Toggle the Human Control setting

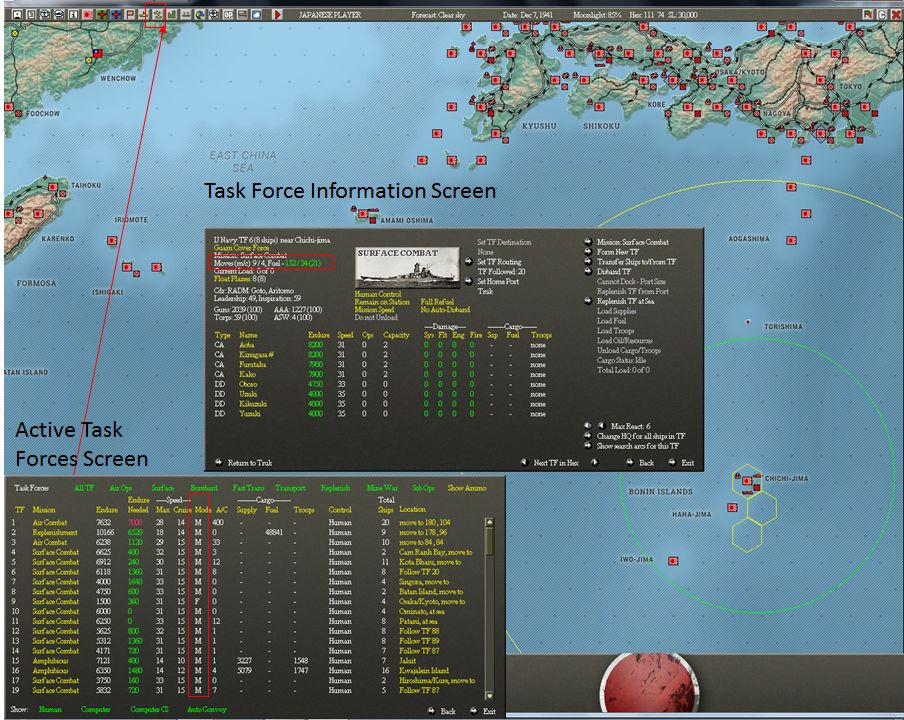[378, 294]
